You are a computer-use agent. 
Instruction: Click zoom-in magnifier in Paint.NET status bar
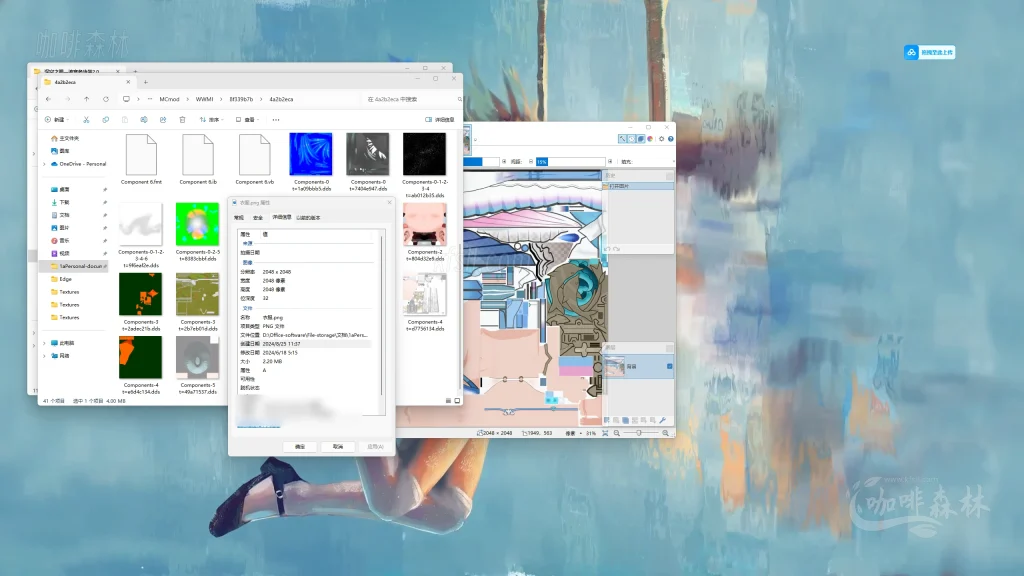[665, 433]
